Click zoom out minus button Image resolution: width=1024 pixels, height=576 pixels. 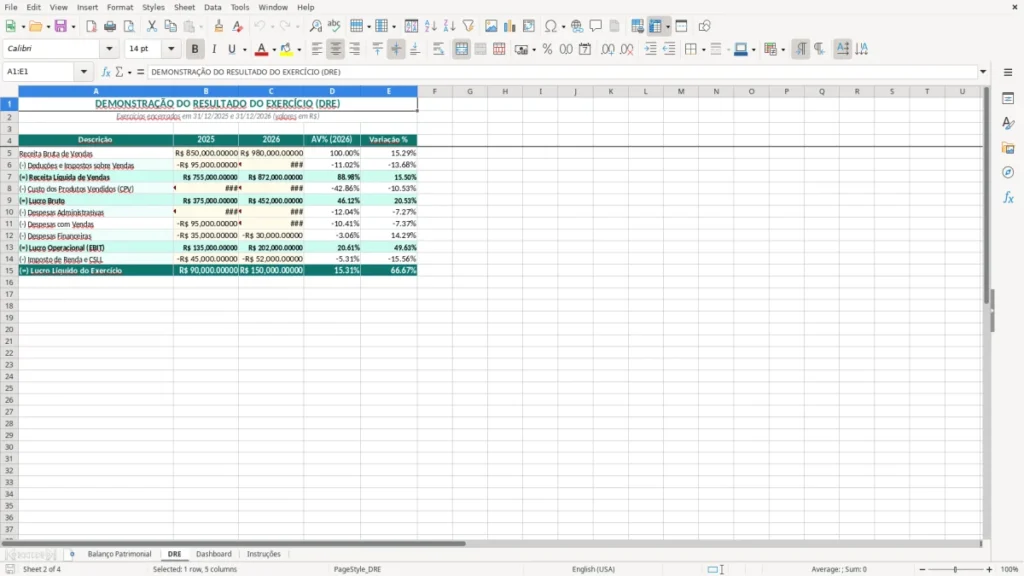coord(922,569)
